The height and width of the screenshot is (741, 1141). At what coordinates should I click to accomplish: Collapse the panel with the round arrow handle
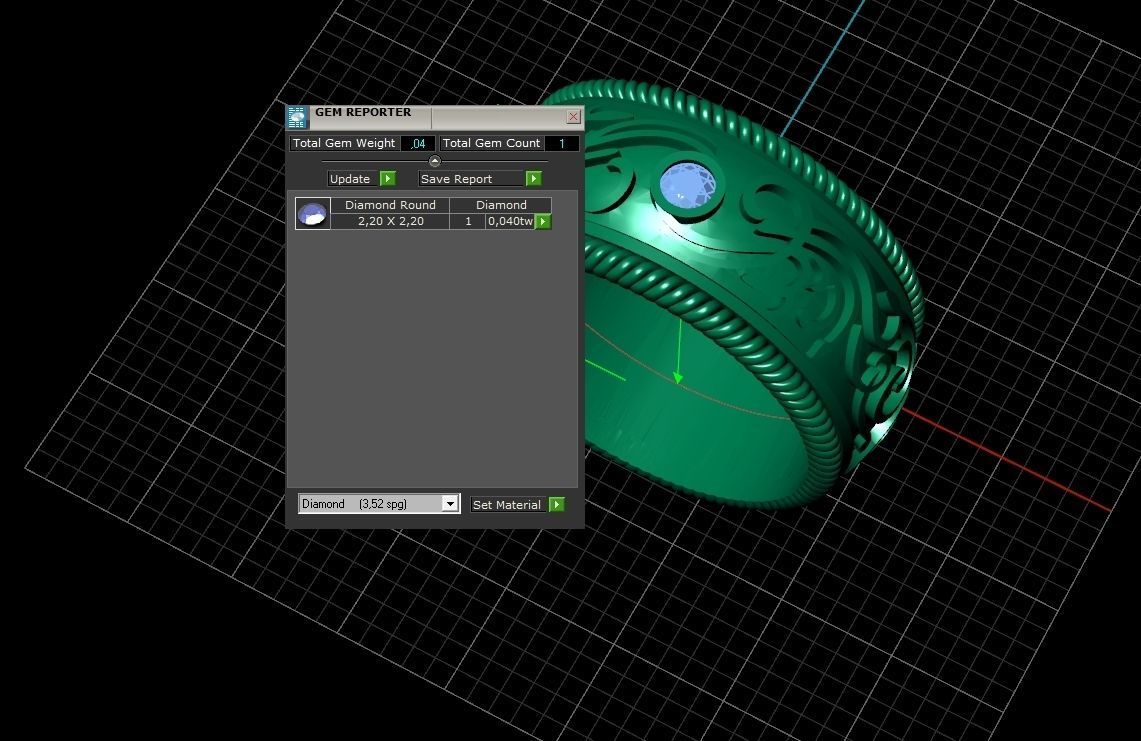[x=434, y=161]
